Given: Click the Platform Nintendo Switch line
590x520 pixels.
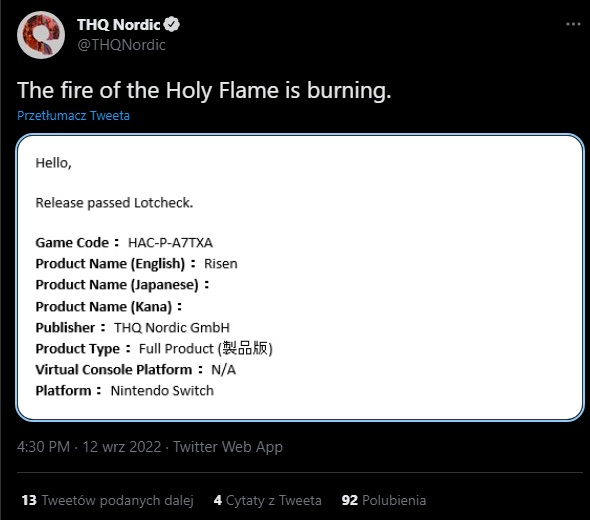Looking at the screenshot, I should (x=125, y=391).
